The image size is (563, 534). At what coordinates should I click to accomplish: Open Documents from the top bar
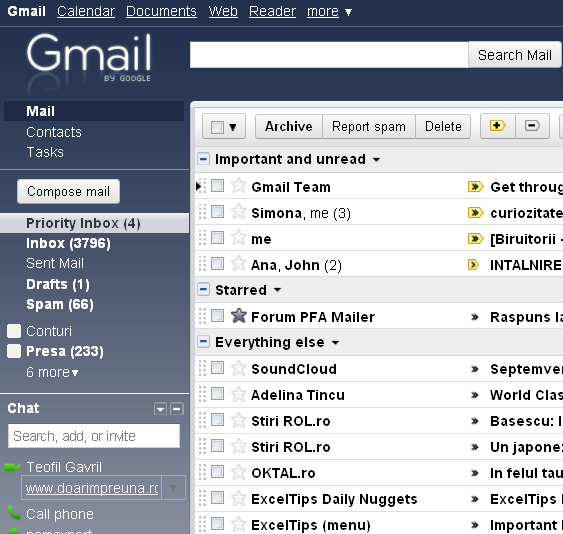(161, 11)
